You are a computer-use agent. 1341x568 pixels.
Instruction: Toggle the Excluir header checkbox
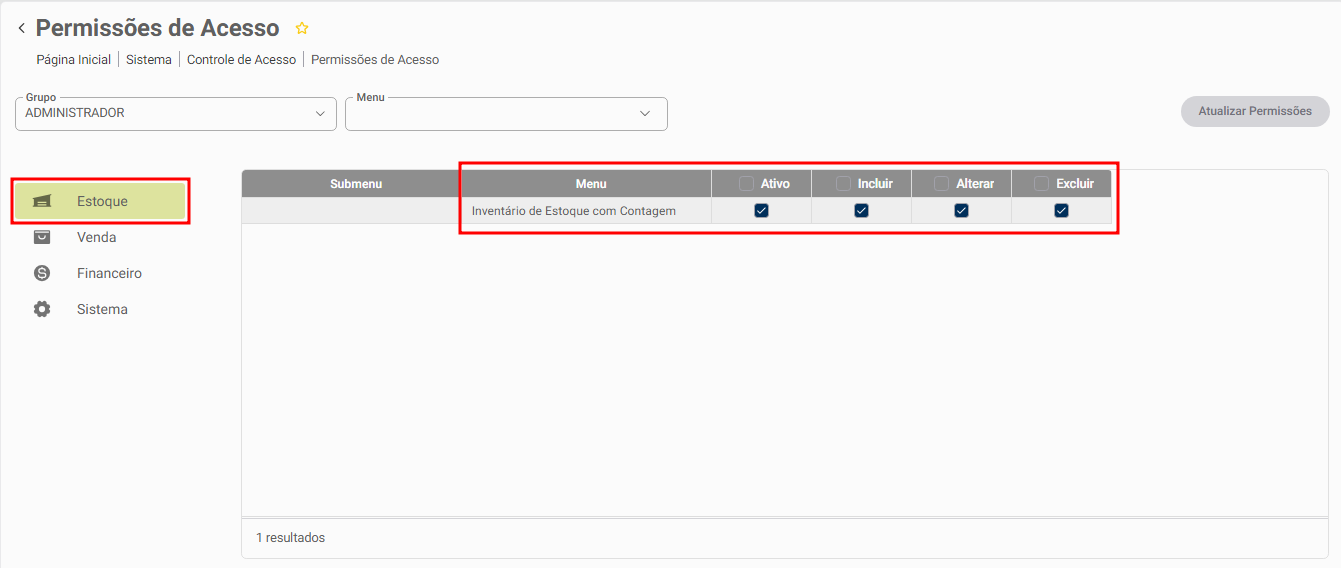tap(1042, 184)
